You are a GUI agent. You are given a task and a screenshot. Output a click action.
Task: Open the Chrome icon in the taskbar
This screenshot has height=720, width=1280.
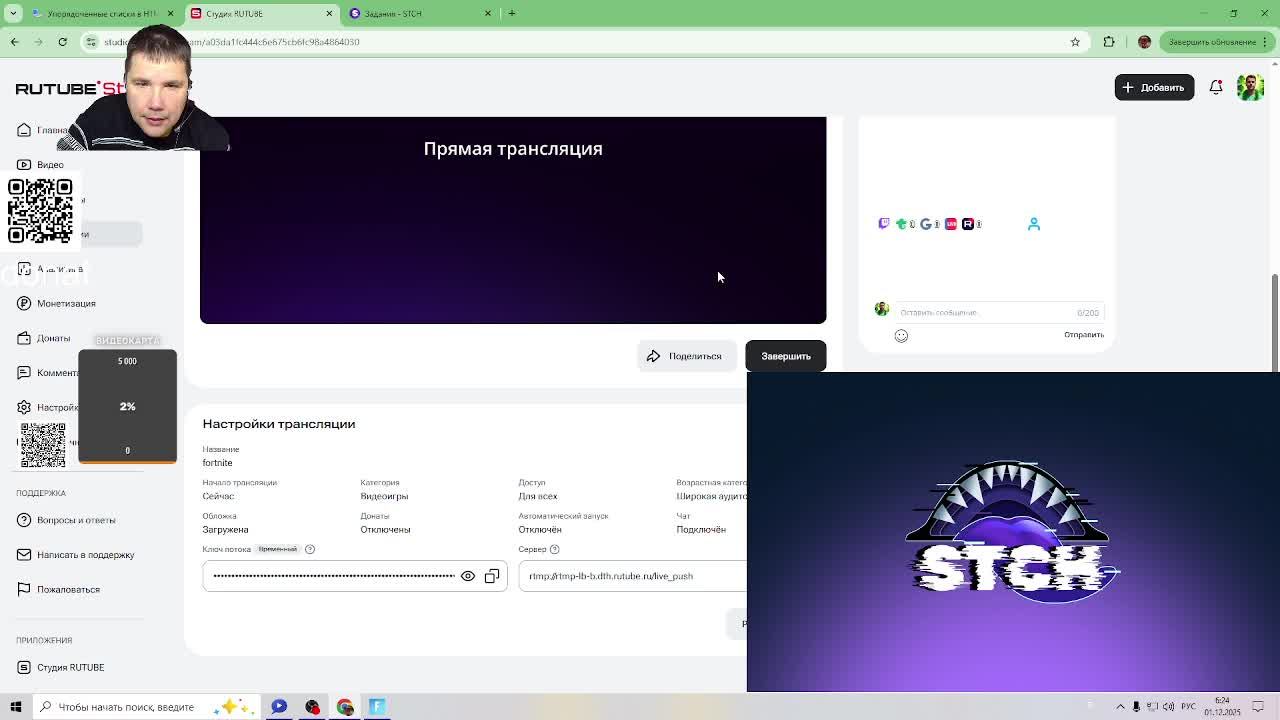(x=345, y=707)
